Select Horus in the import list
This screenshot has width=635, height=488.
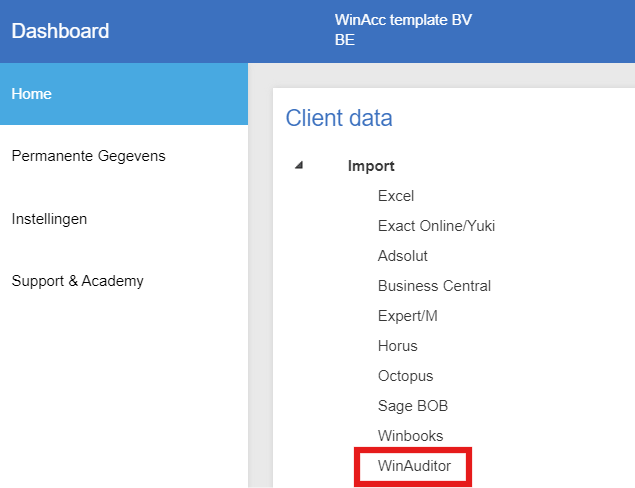tap(397, 346)
